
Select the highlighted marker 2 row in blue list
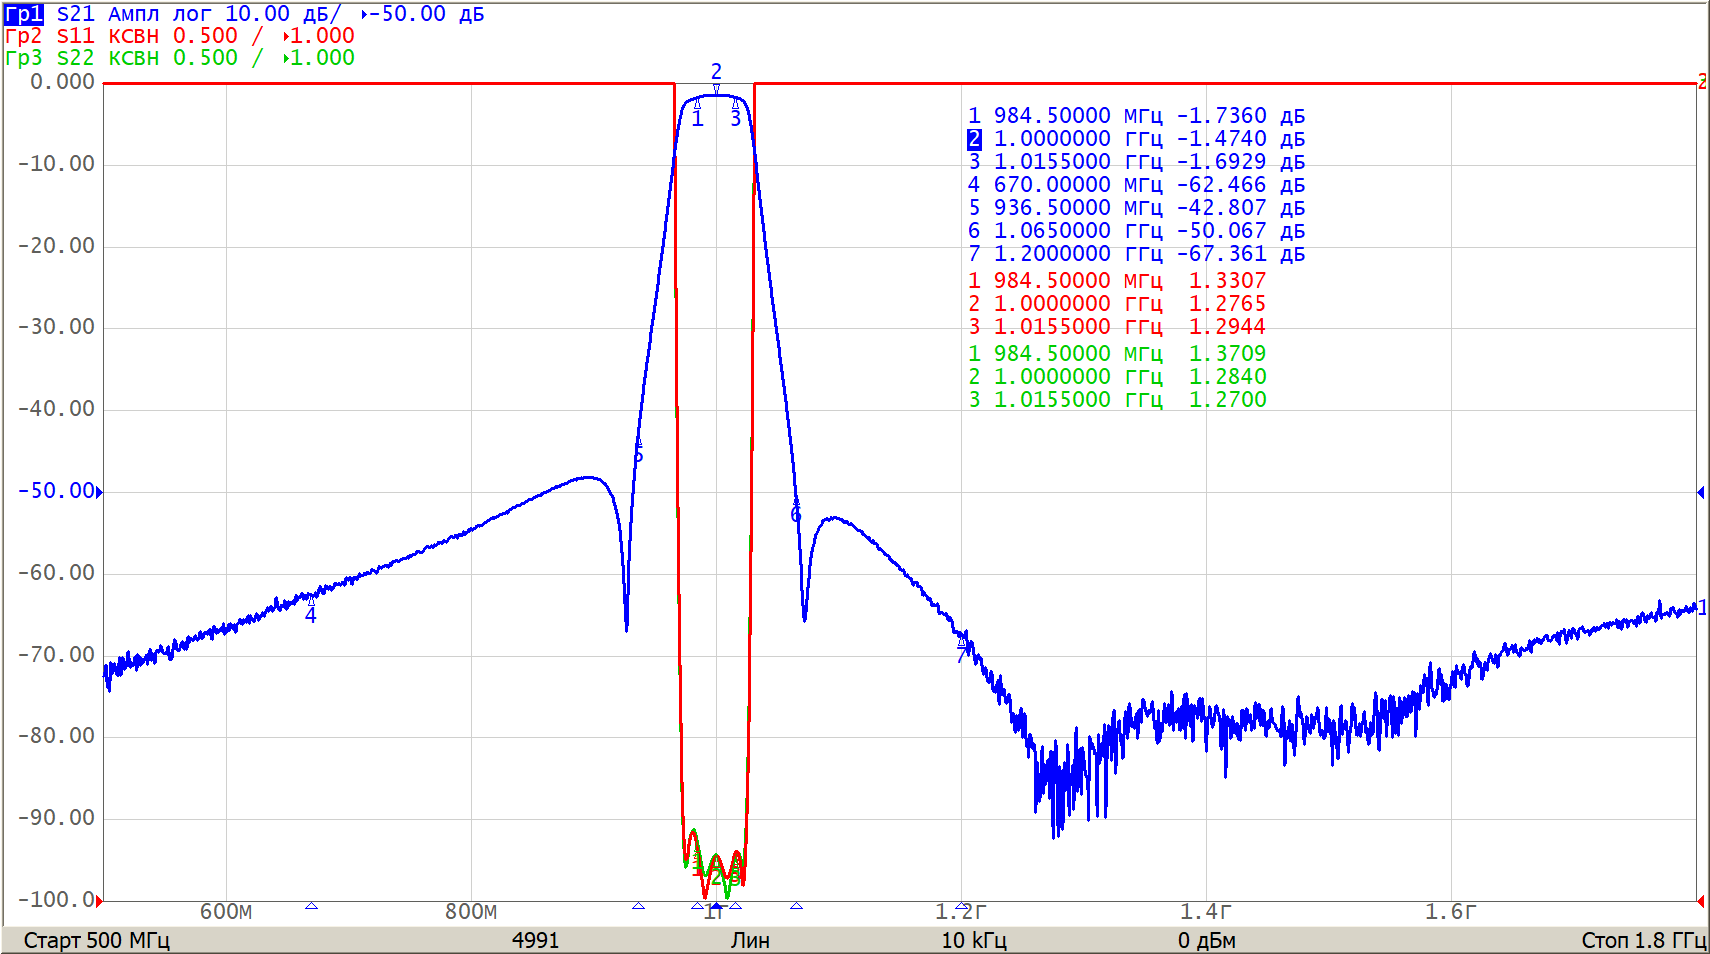tap(1136, 139)
